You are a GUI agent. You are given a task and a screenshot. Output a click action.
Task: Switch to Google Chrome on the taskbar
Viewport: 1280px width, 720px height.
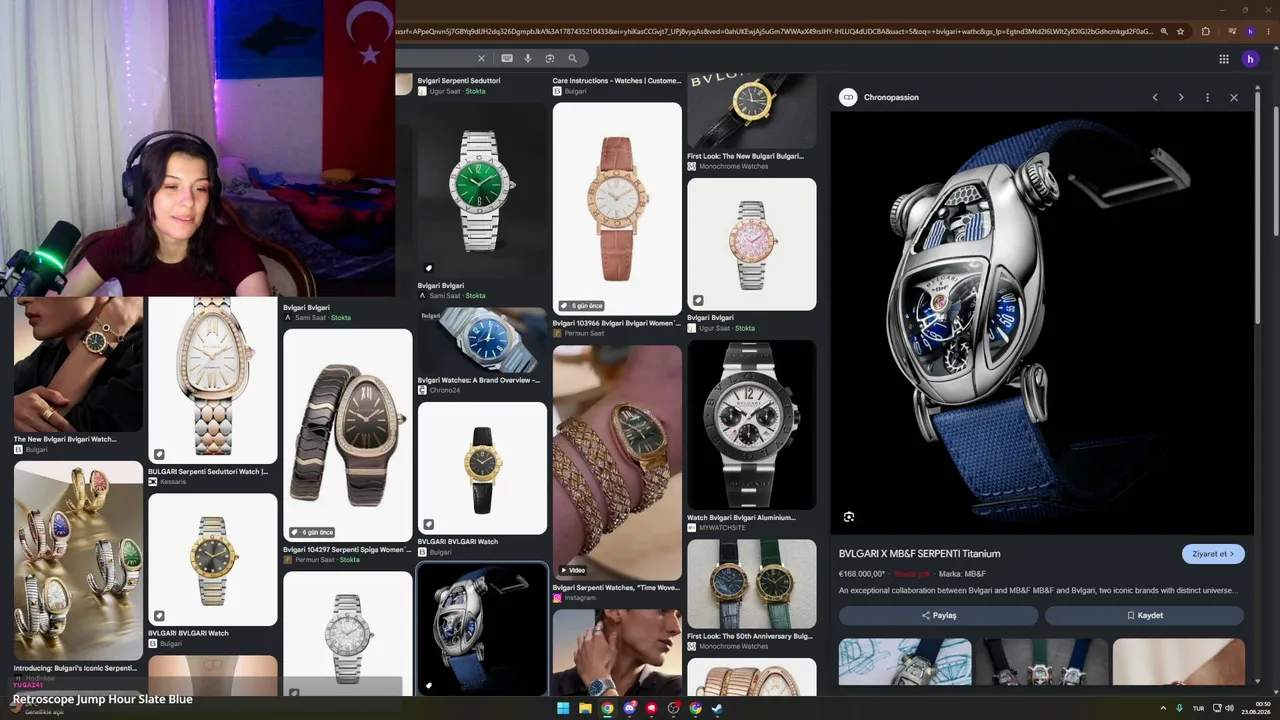click(607, 708)
